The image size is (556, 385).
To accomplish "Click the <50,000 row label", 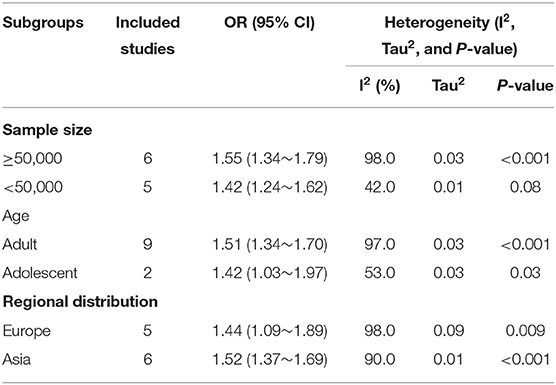I will click(32, 187).
